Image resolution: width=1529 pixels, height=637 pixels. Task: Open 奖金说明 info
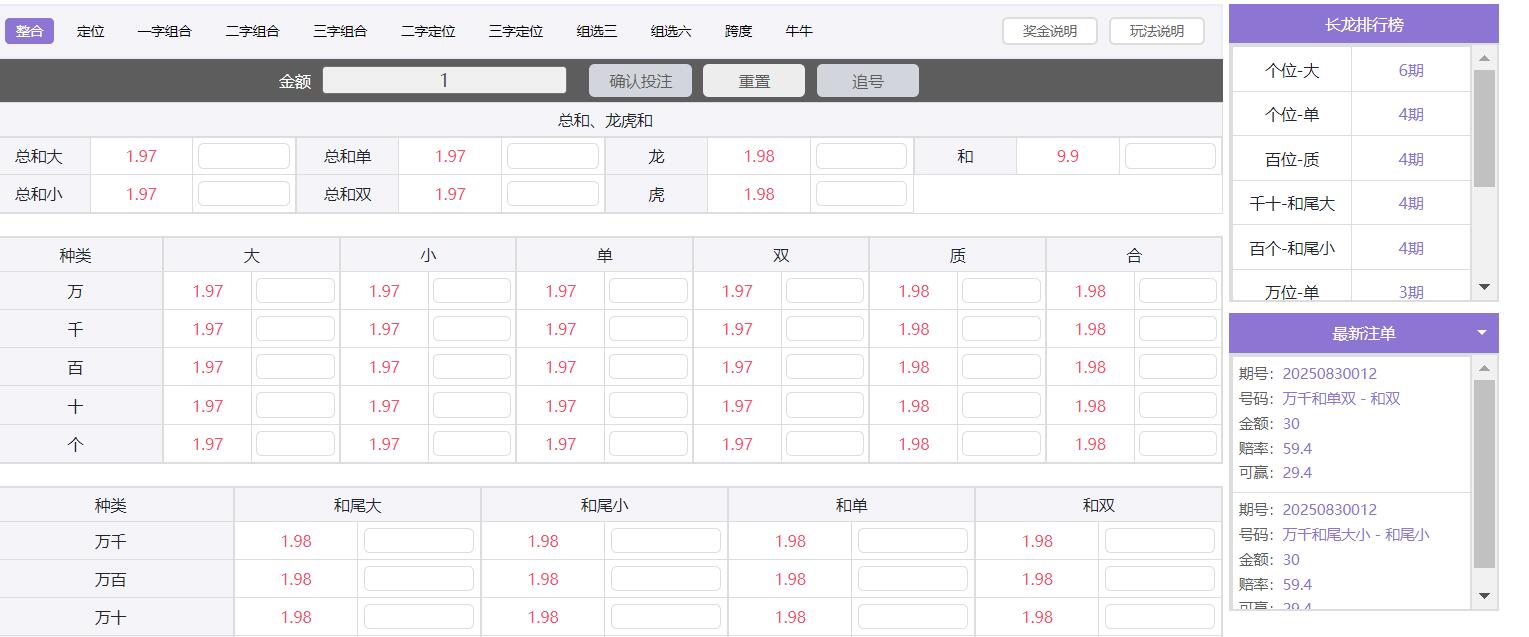coord(1049,31)
